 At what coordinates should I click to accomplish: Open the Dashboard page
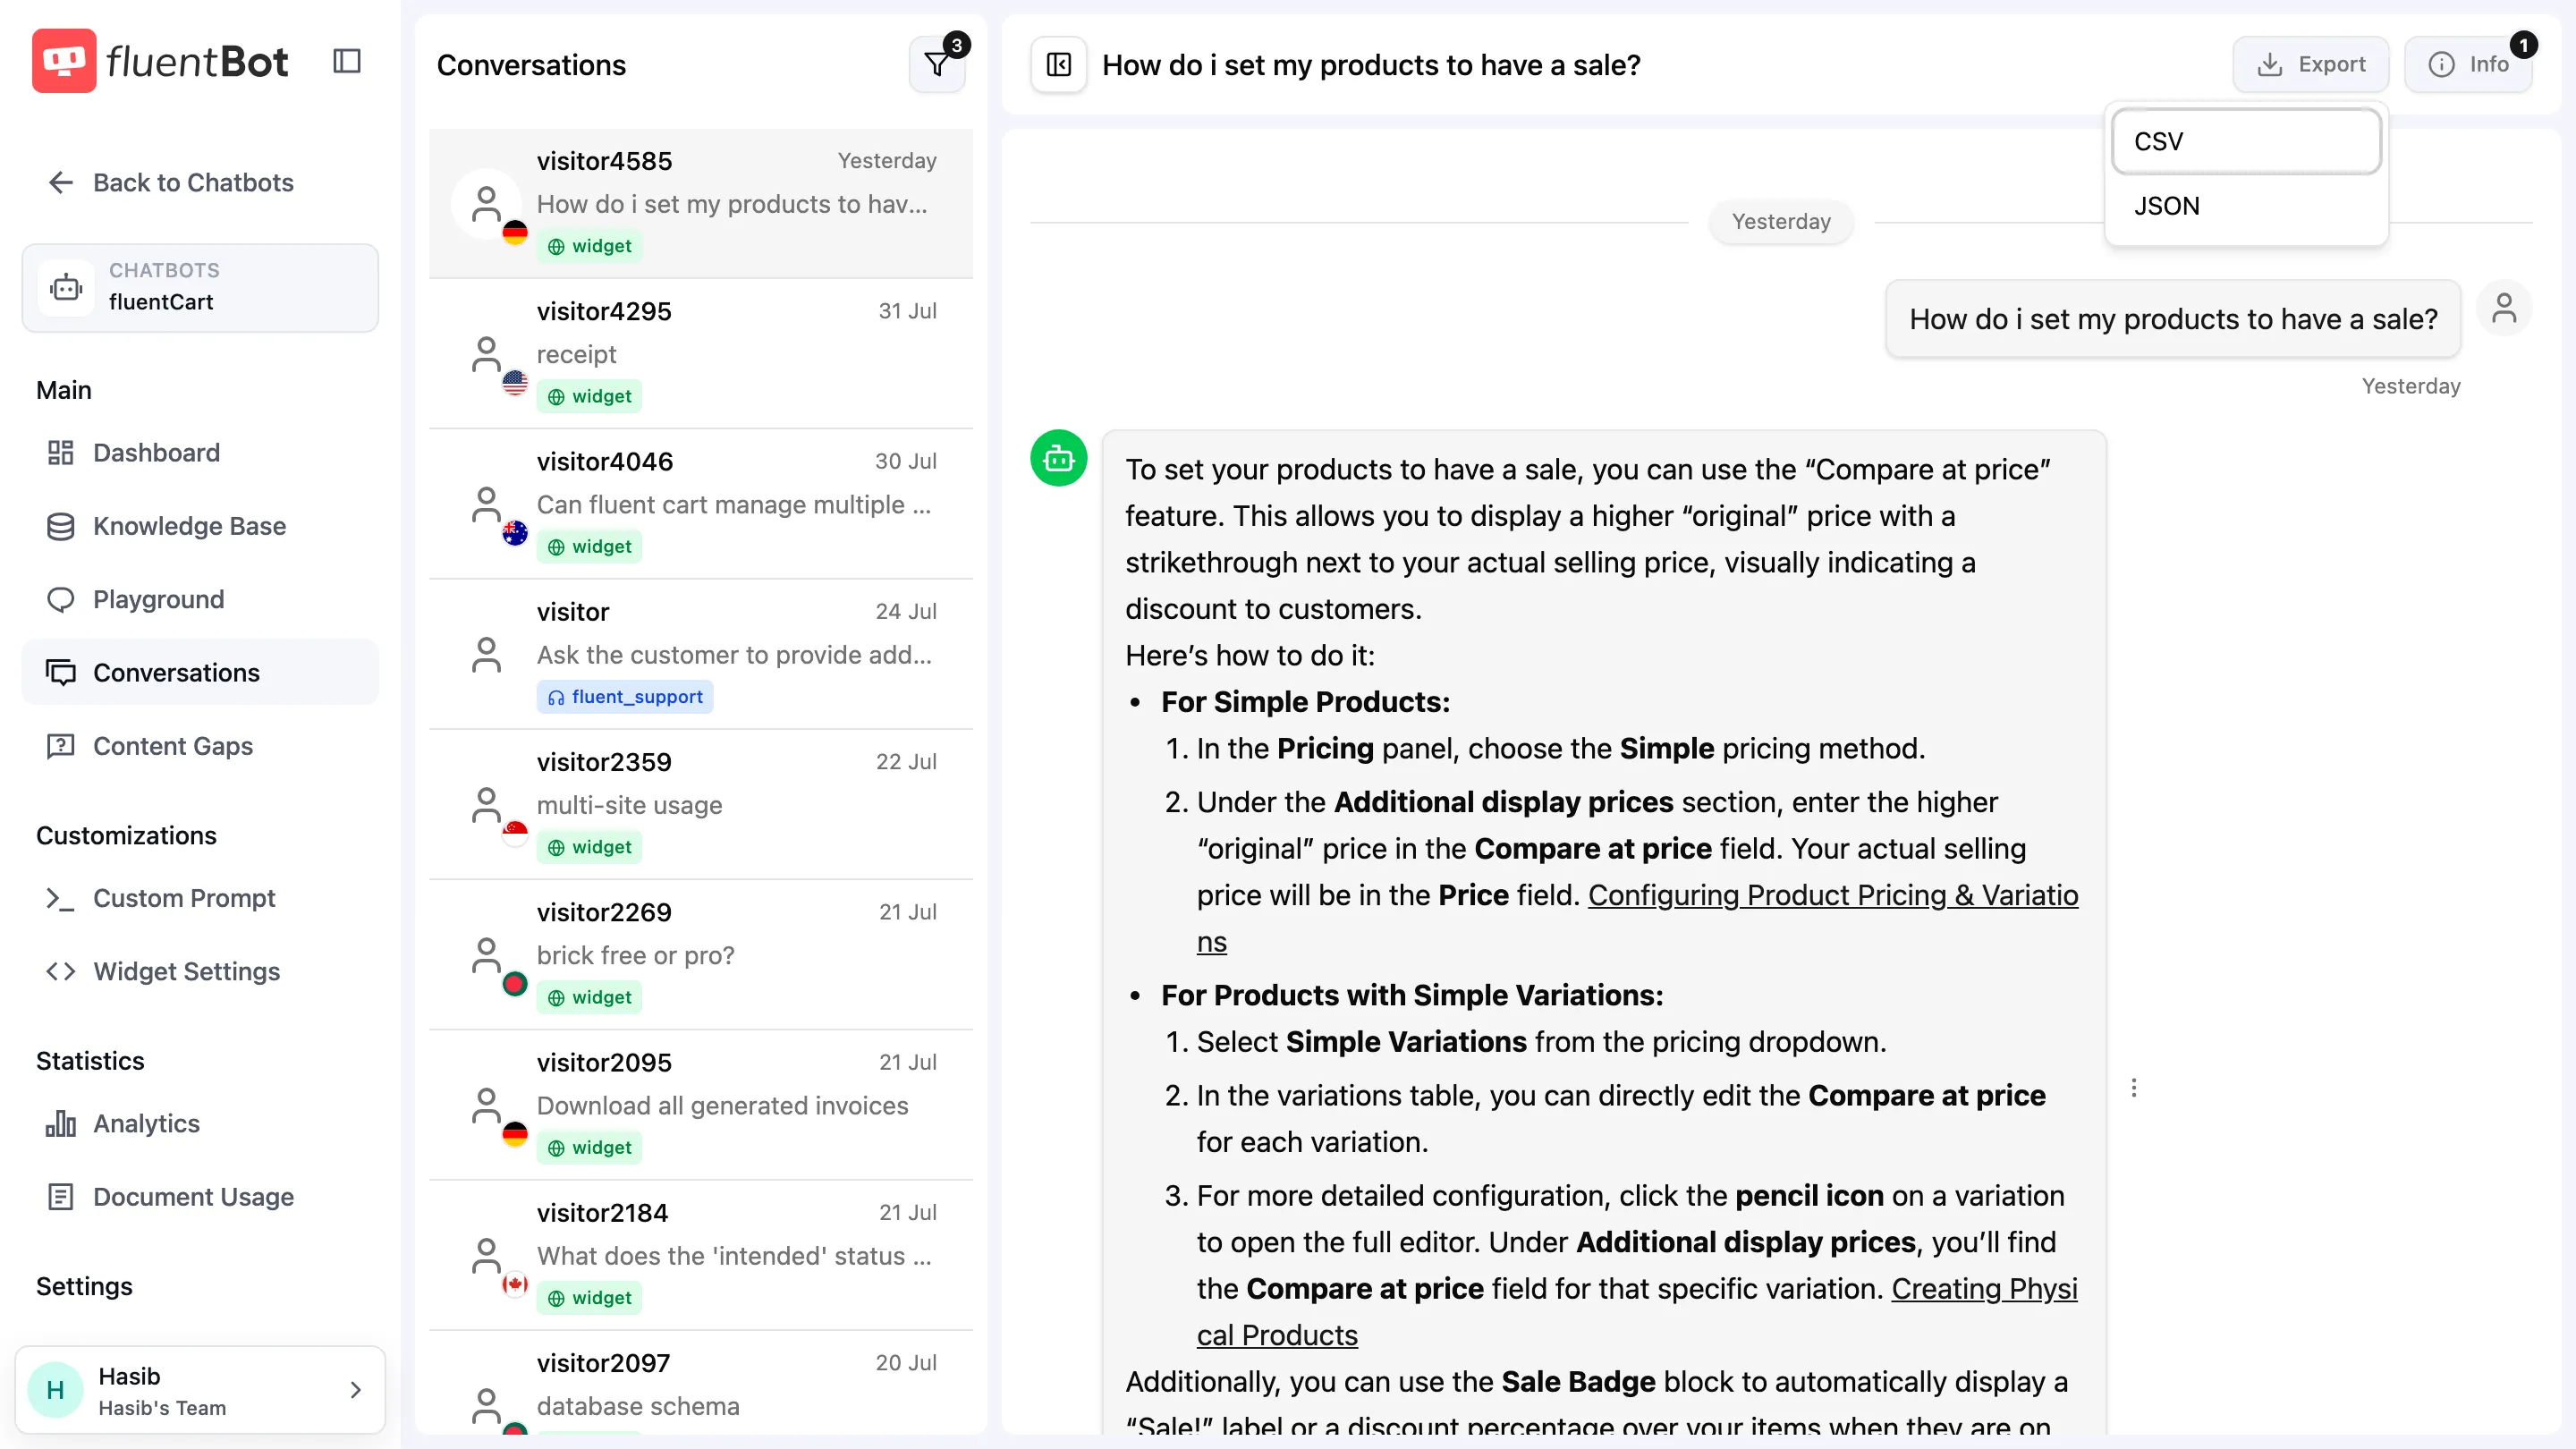pos(200,453)
